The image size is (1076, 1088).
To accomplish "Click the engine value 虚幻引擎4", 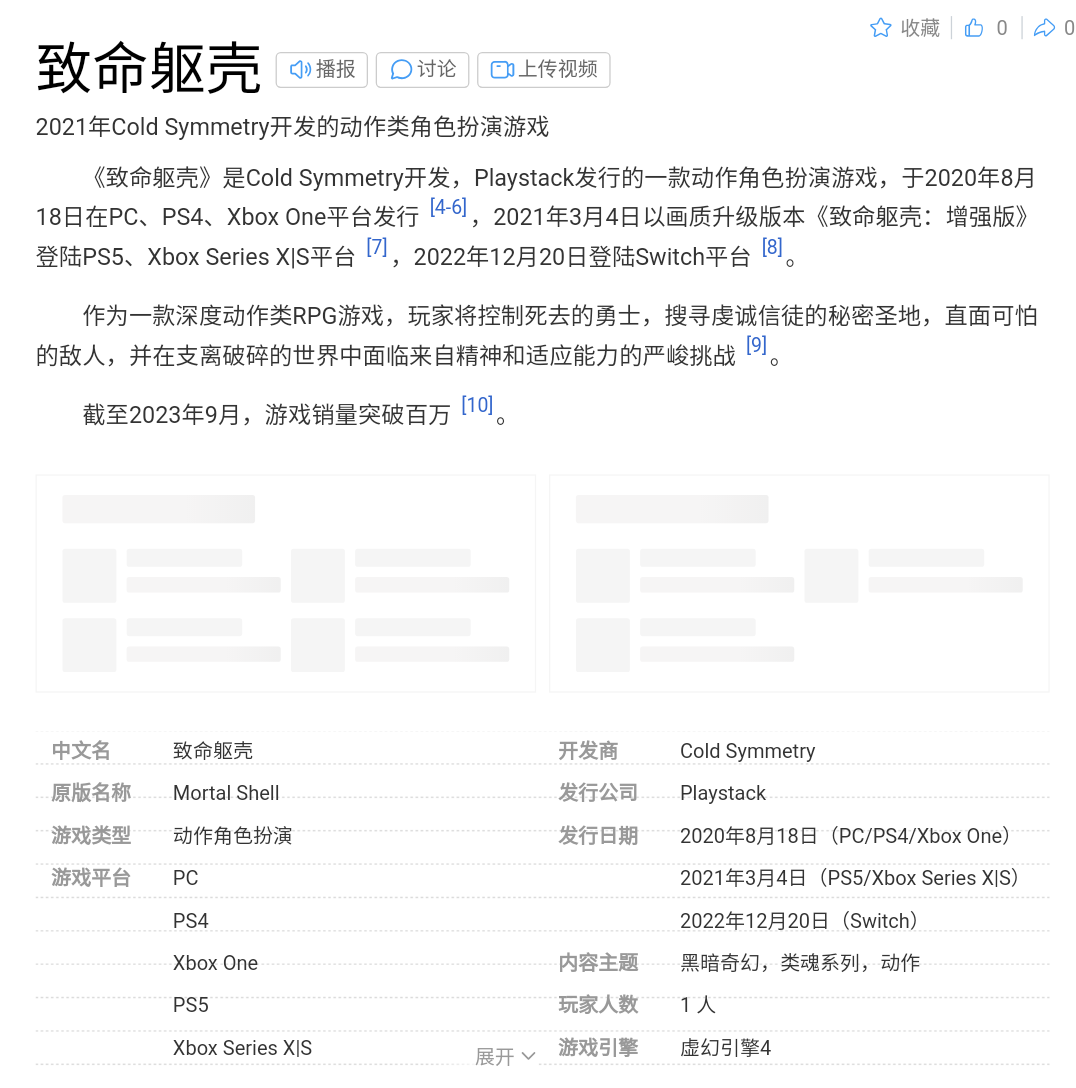I will point(725,1047).
